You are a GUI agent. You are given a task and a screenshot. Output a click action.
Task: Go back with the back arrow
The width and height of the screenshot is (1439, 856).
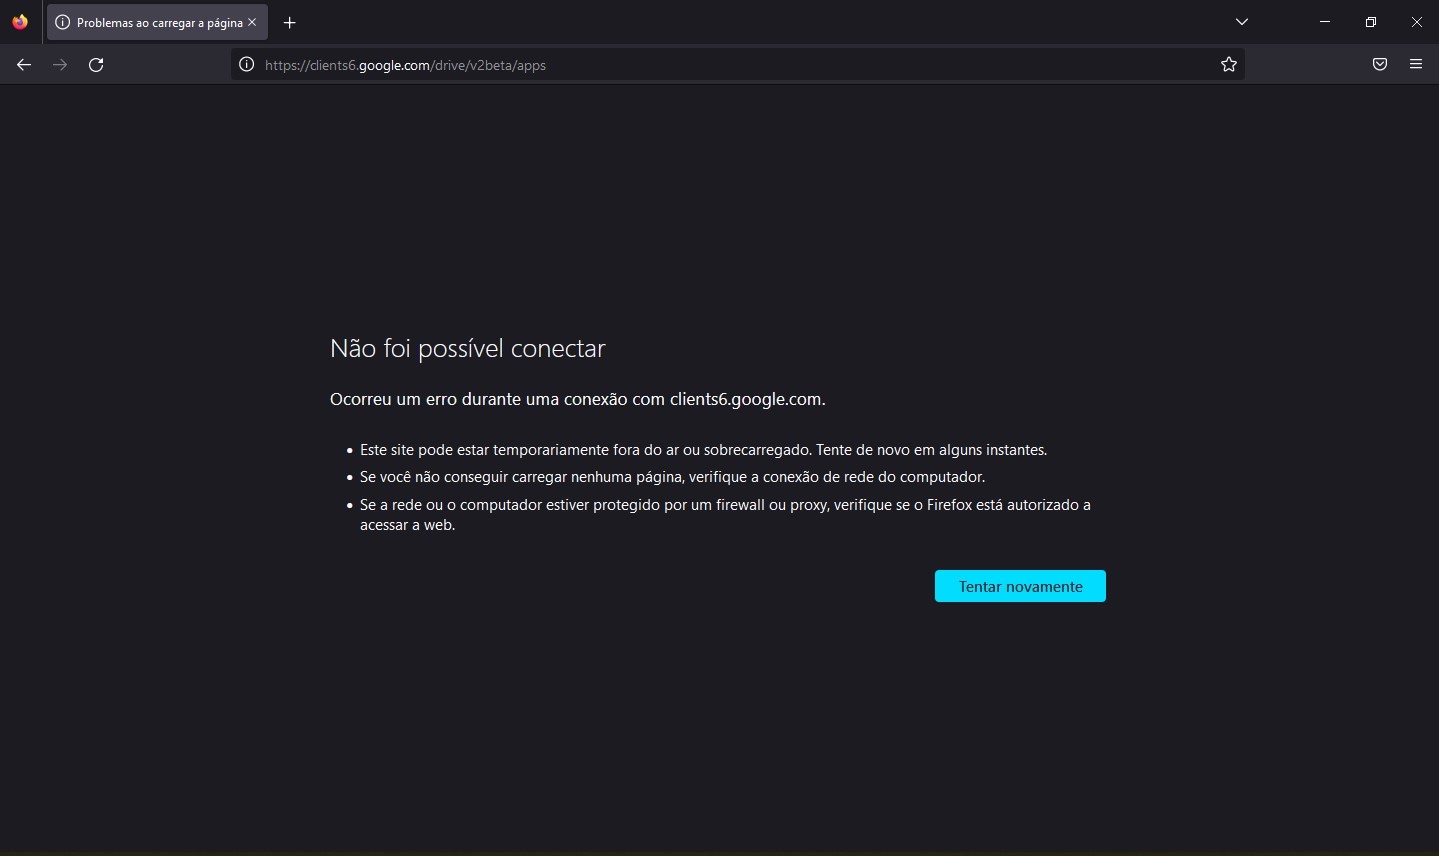tap(24, 65)
